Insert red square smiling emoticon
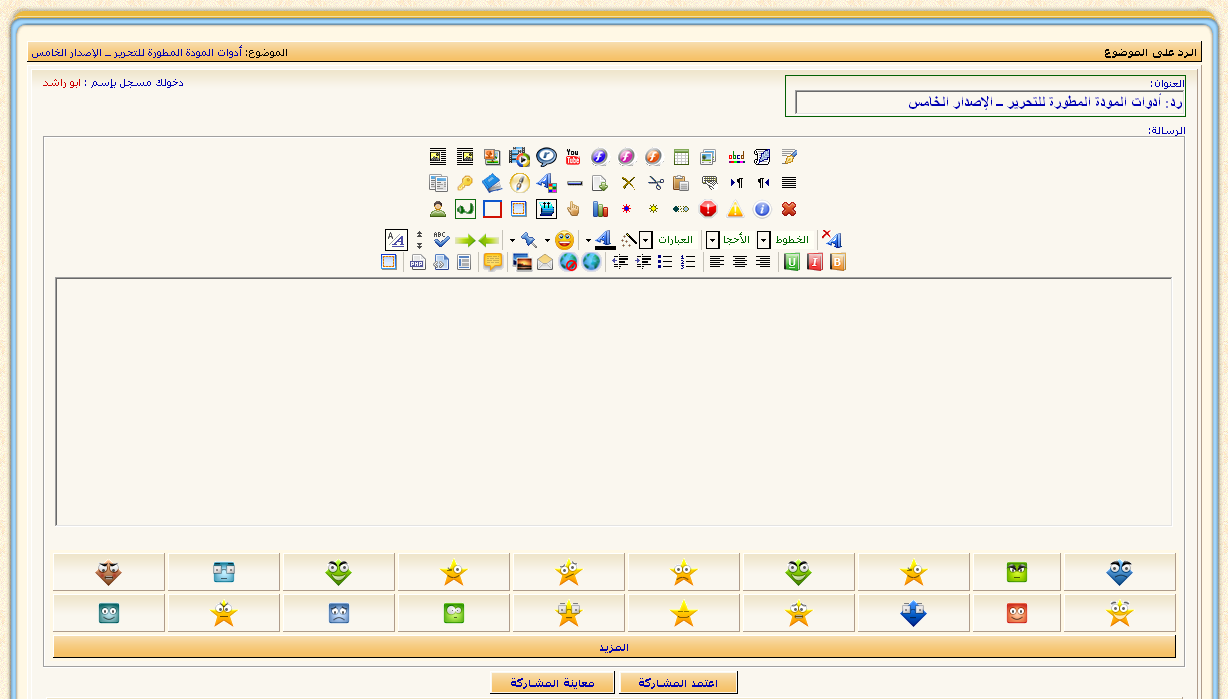The height and width of the screenshot is (699, 1228). tap(1017, 613)
